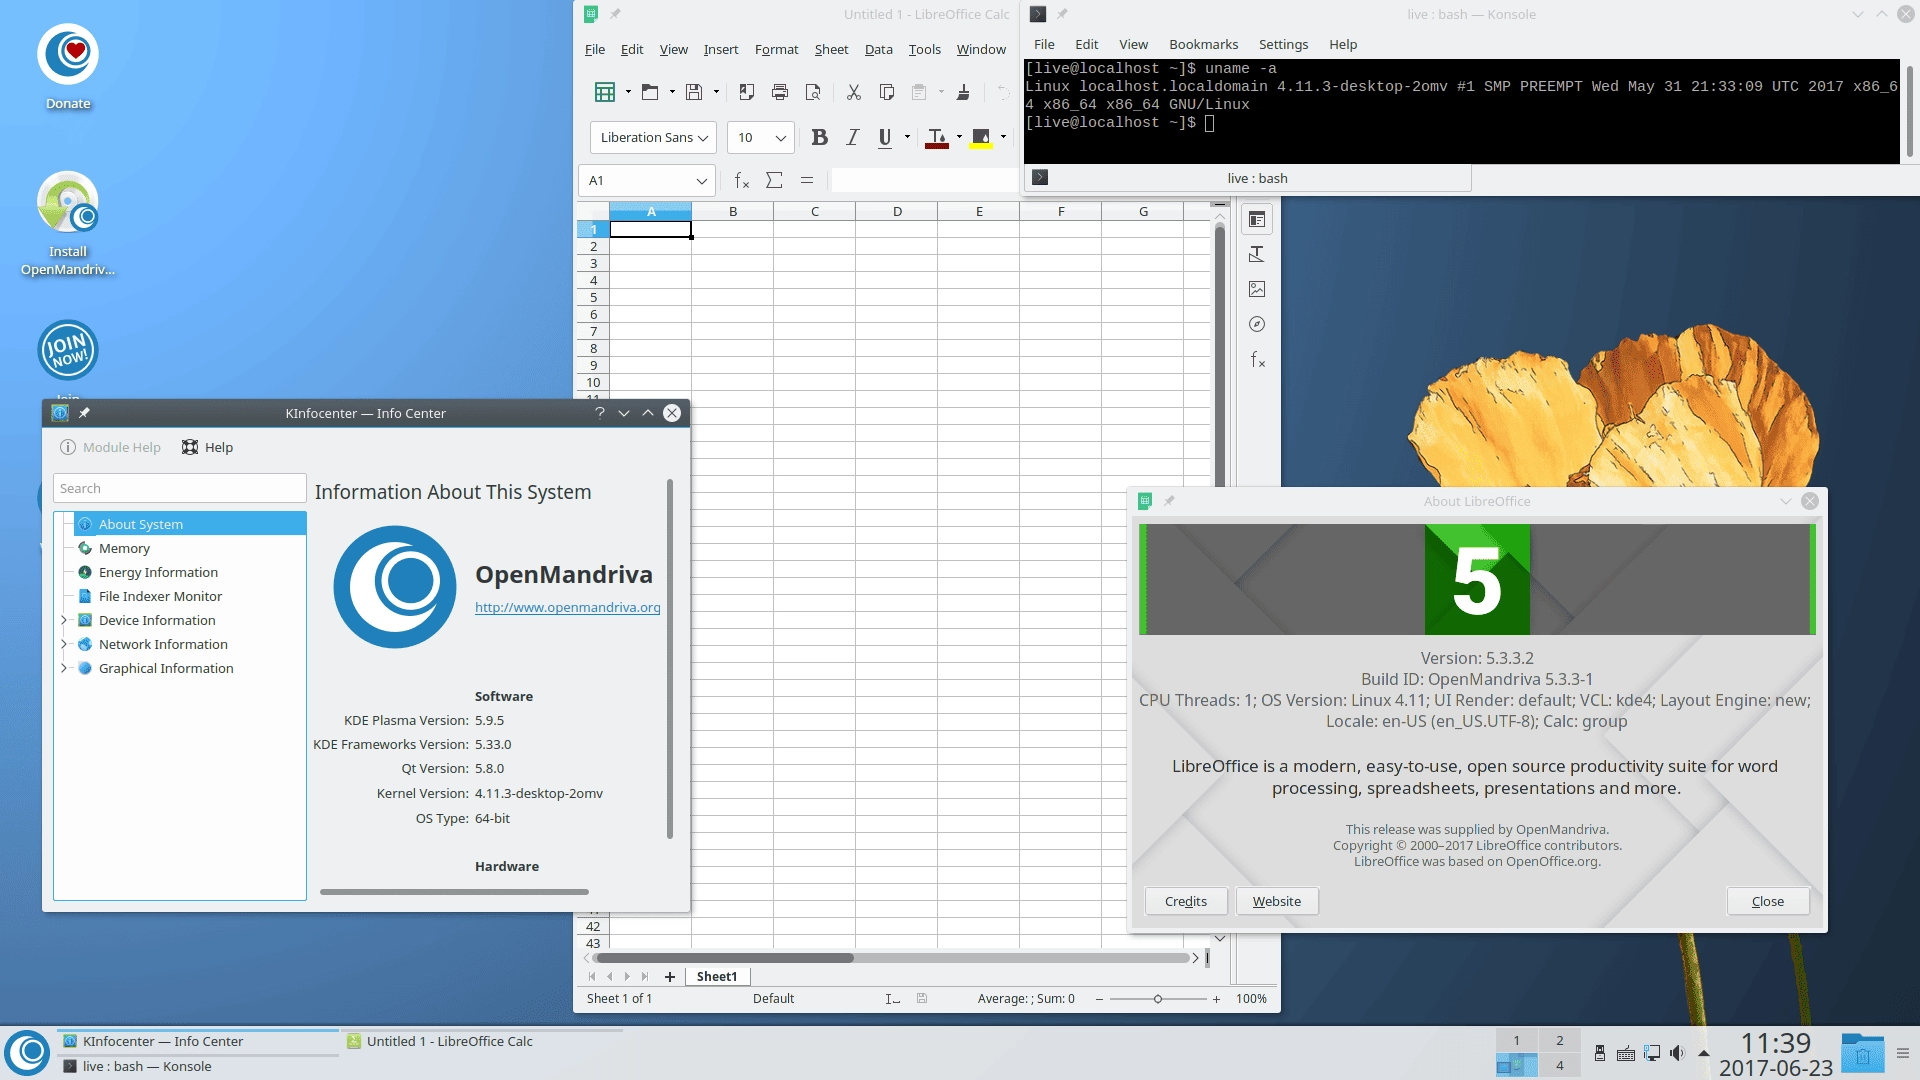Viewport: 1920px width, 1080px height.
Task: Open the font size 10 dropdown
Action: pyautogui.click(x=781, y=138)
